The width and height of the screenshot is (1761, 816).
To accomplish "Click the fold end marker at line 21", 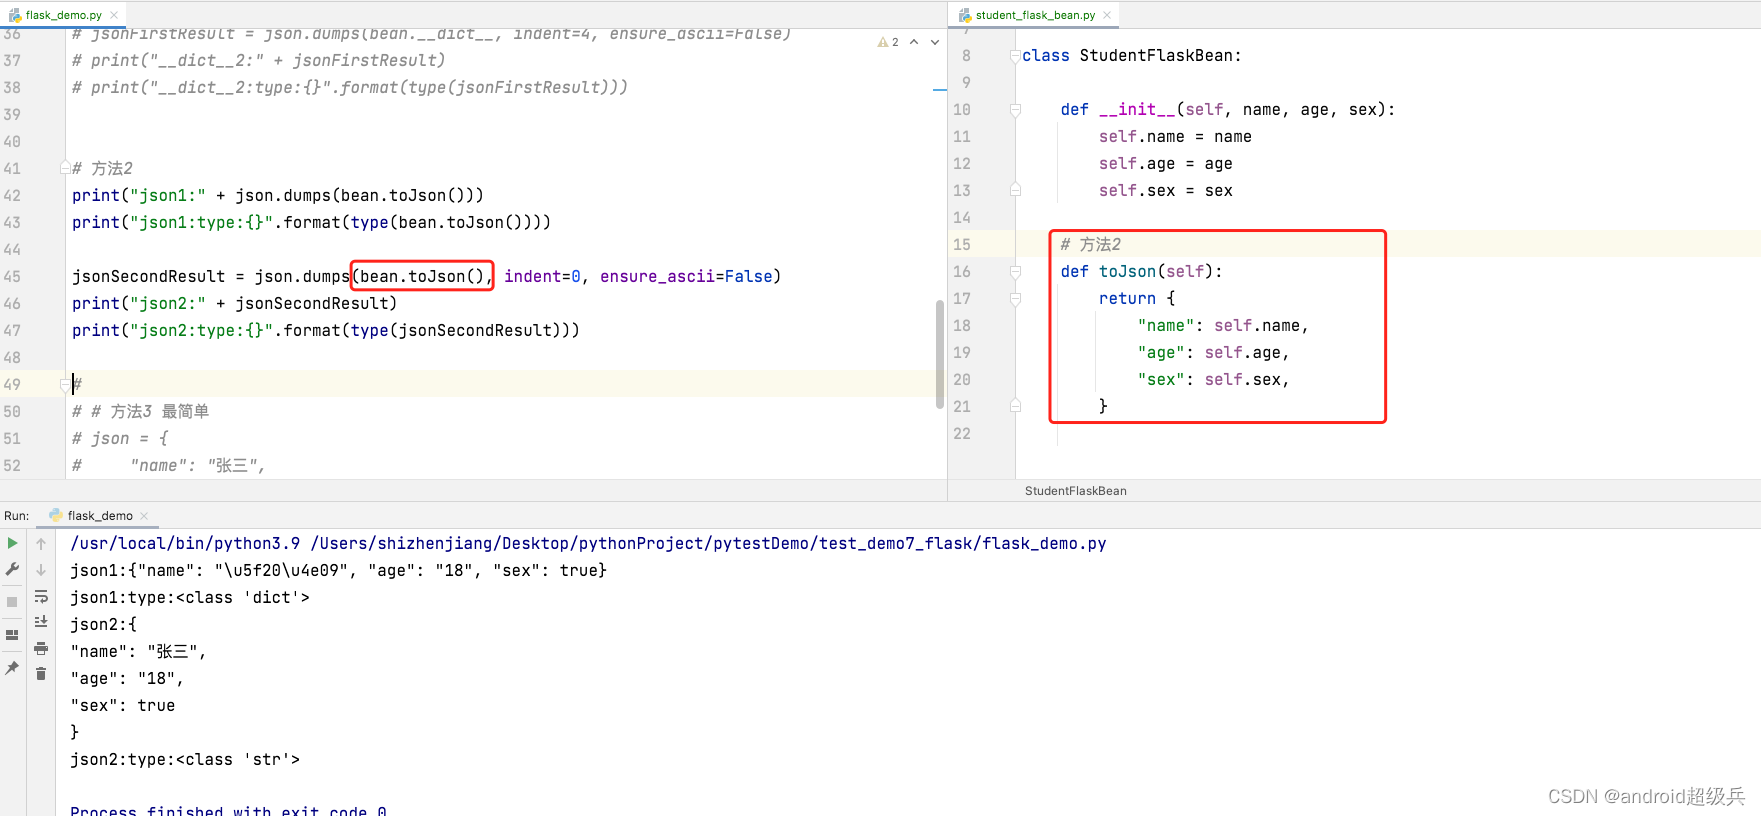I will click(x=1015, y=406).
